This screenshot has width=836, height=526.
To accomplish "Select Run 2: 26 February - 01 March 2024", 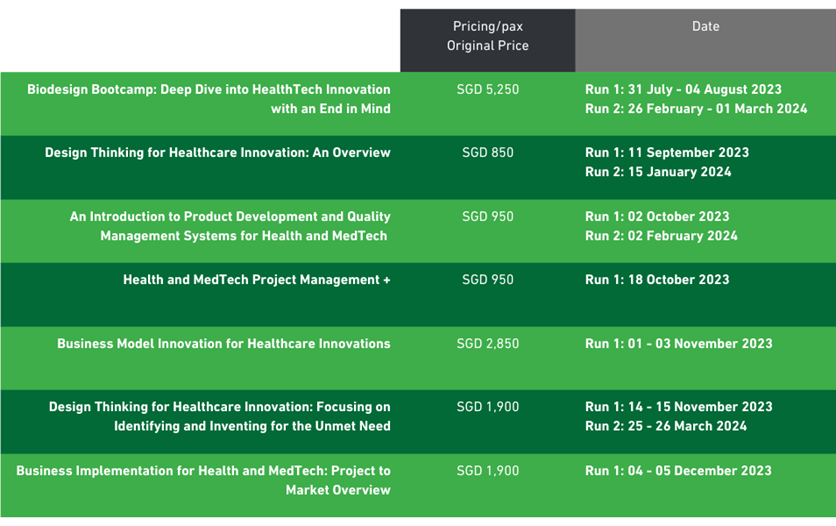I will point(696,109).
